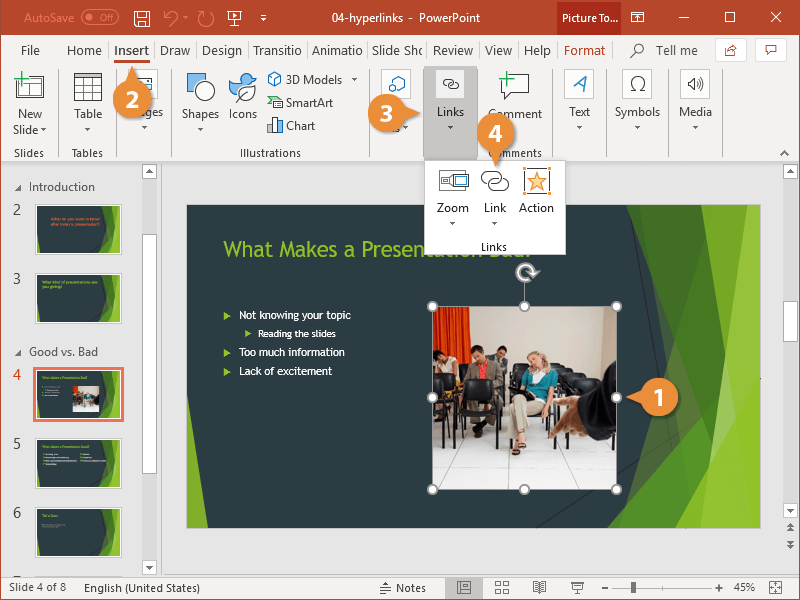Screen dimensions: 800x600
Task: Click the slide title text
Action: pyautogui.click(x=377, y=249)
